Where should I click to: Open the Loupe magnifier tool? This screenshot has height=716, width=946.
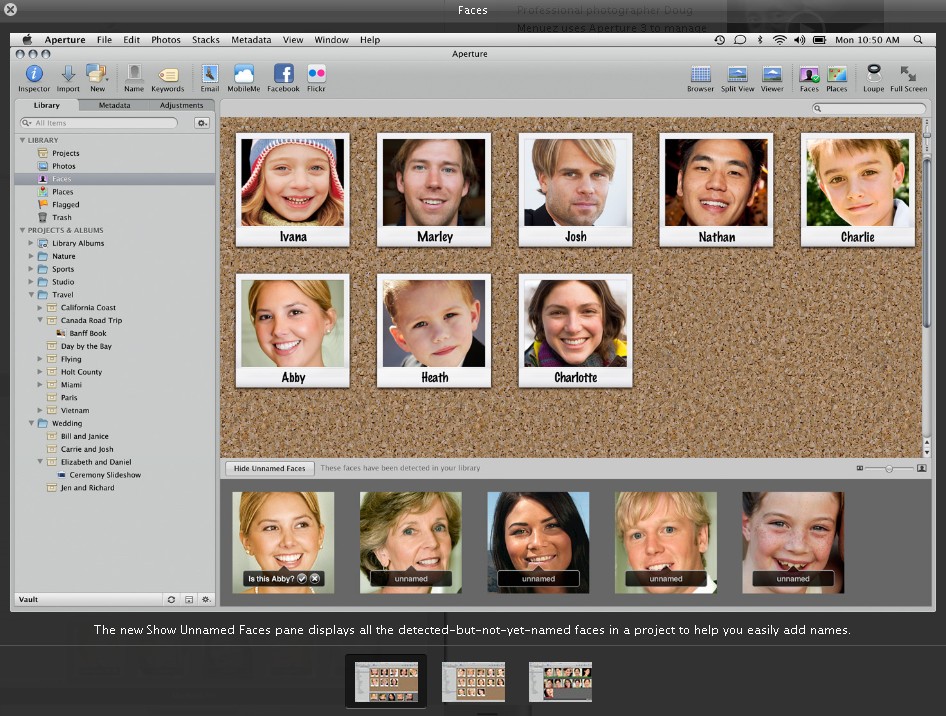[873, 75]
